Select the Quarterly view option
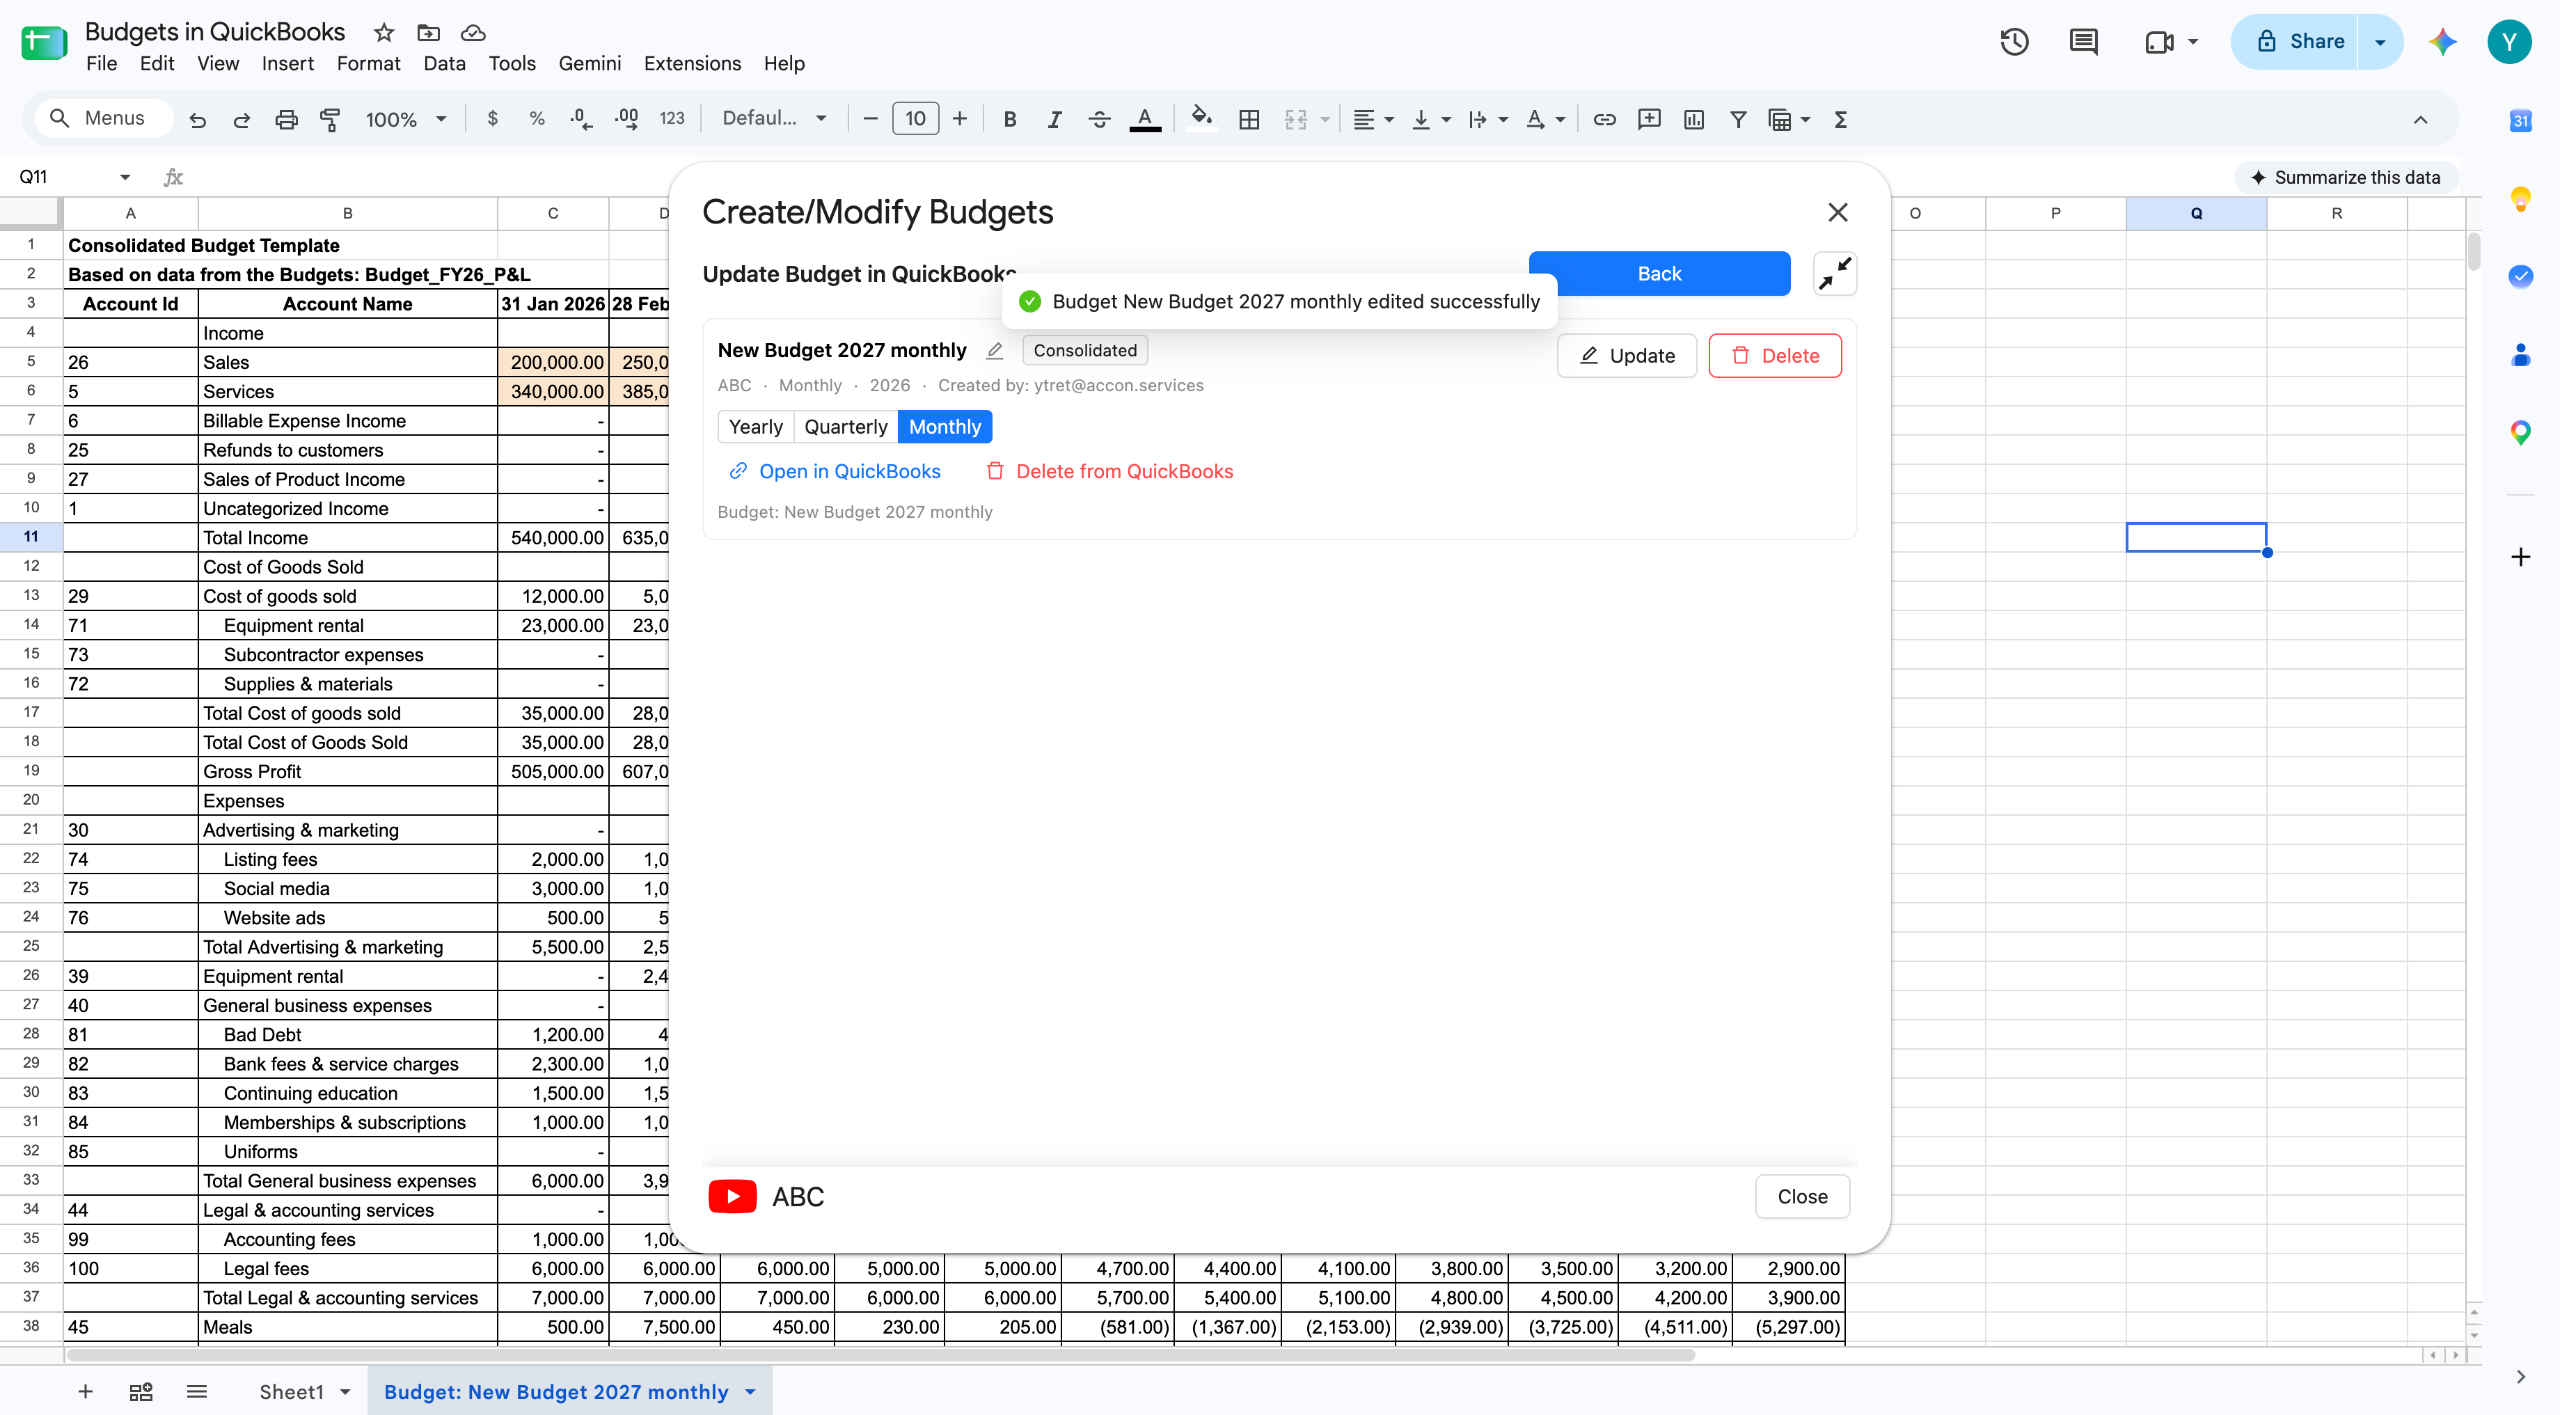The width and height of the screenshot is (2560, 1415). 846,427
